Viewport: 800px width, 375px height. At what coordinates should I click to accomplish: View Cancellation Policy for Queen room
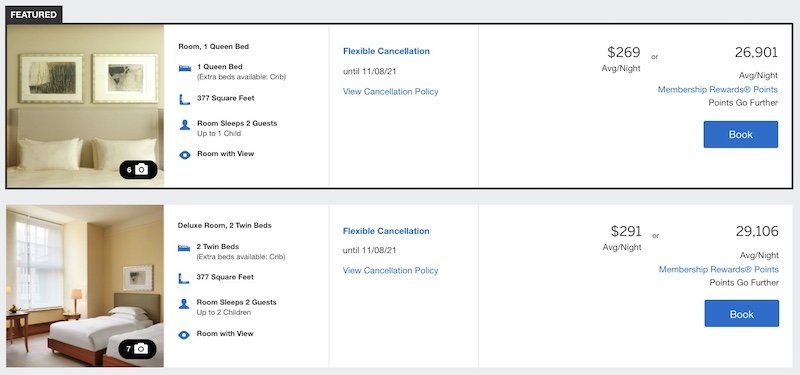391,92
